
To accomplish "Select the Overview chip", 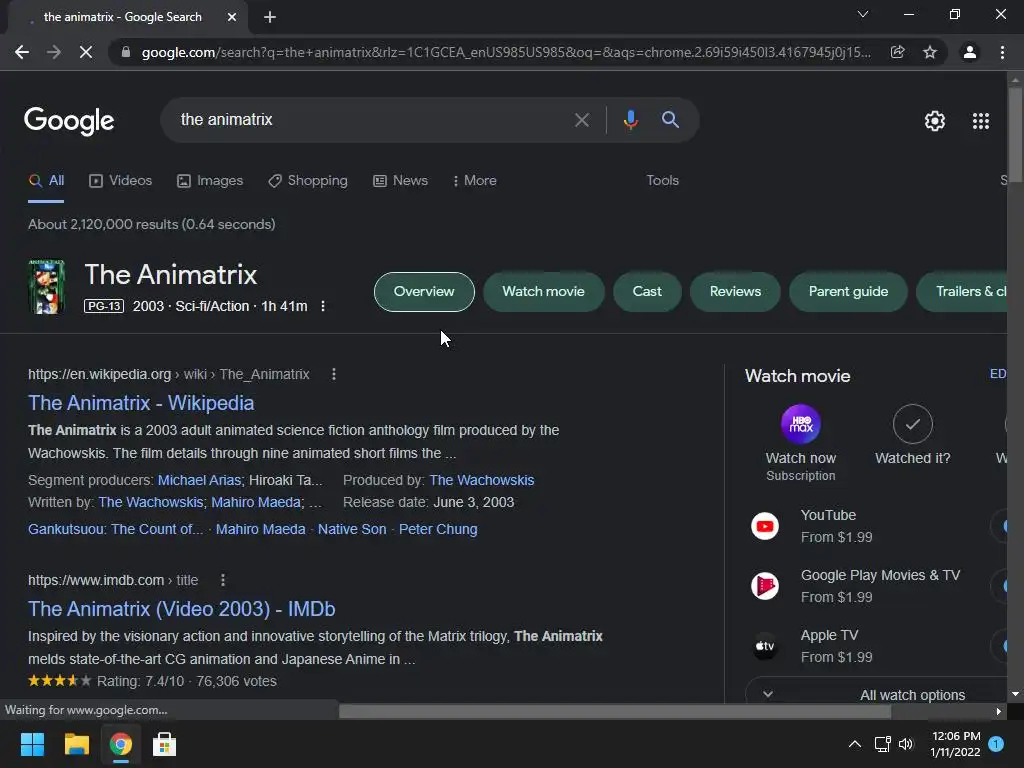I will pyautogui.click(x=424, y=292).
